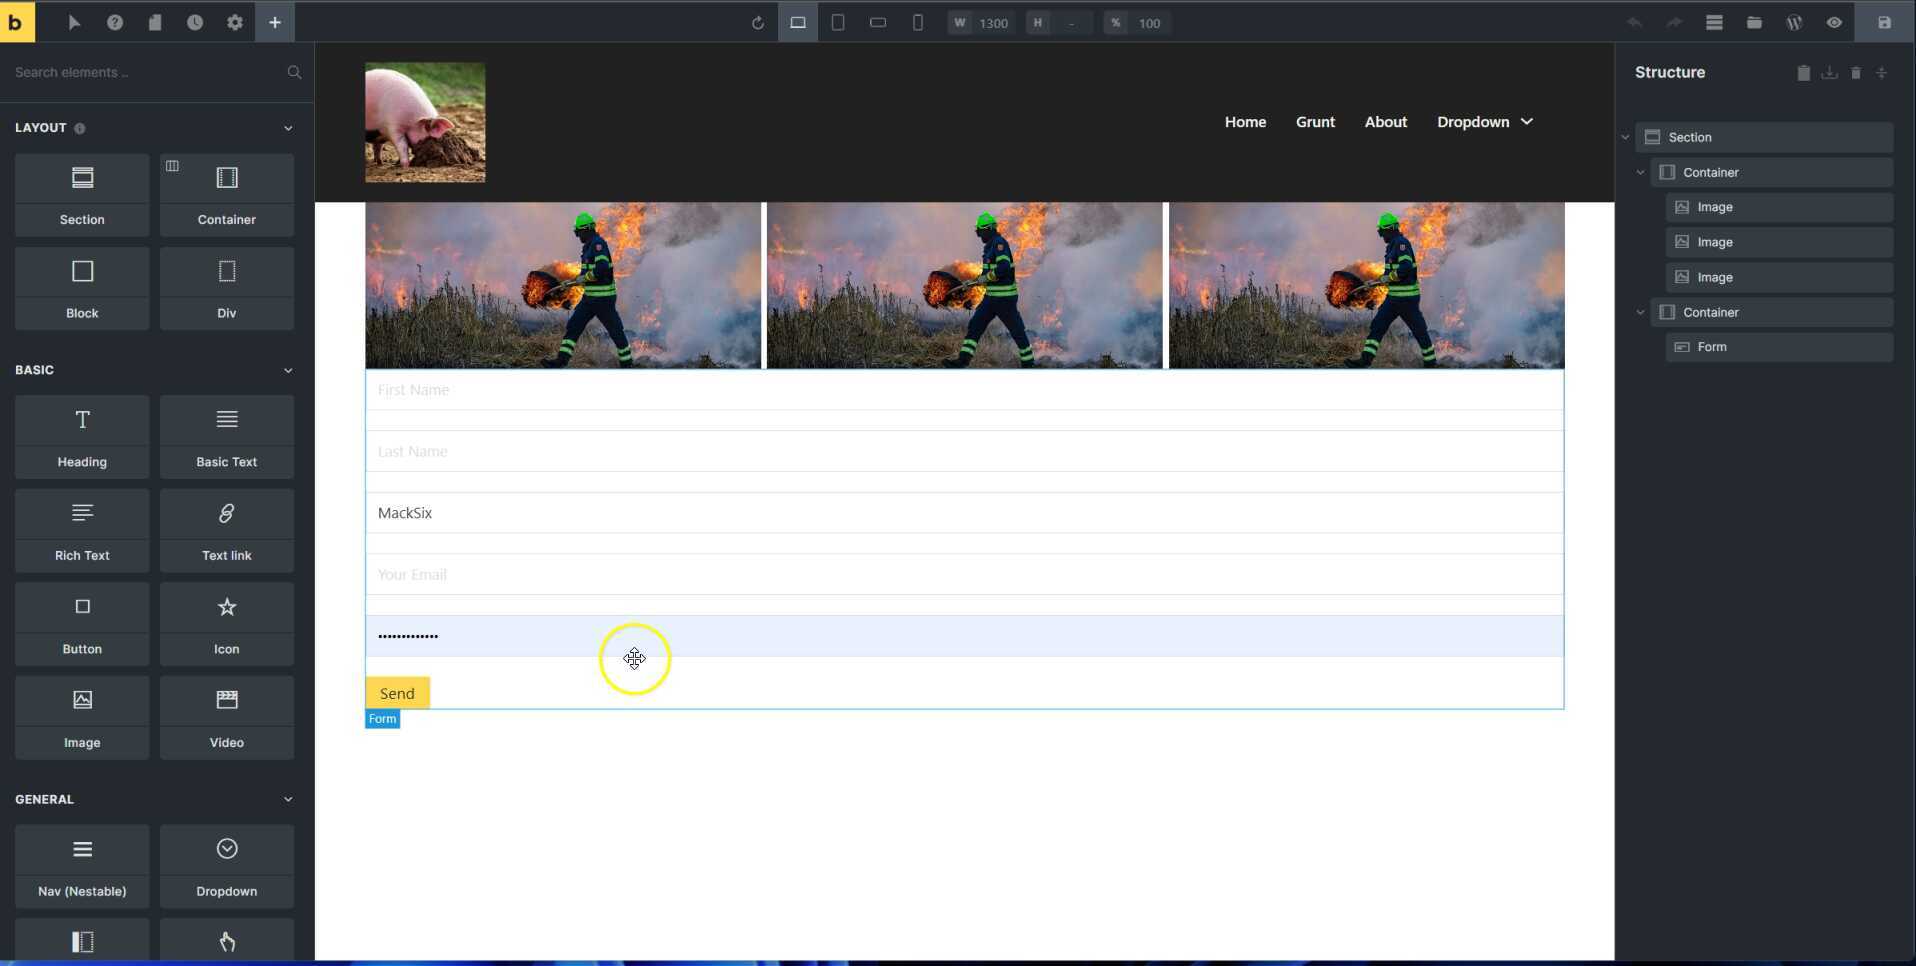The image size is (1916, 966).
Task: Click the canvas width field showing 1300
Action: tap(982, 23)
